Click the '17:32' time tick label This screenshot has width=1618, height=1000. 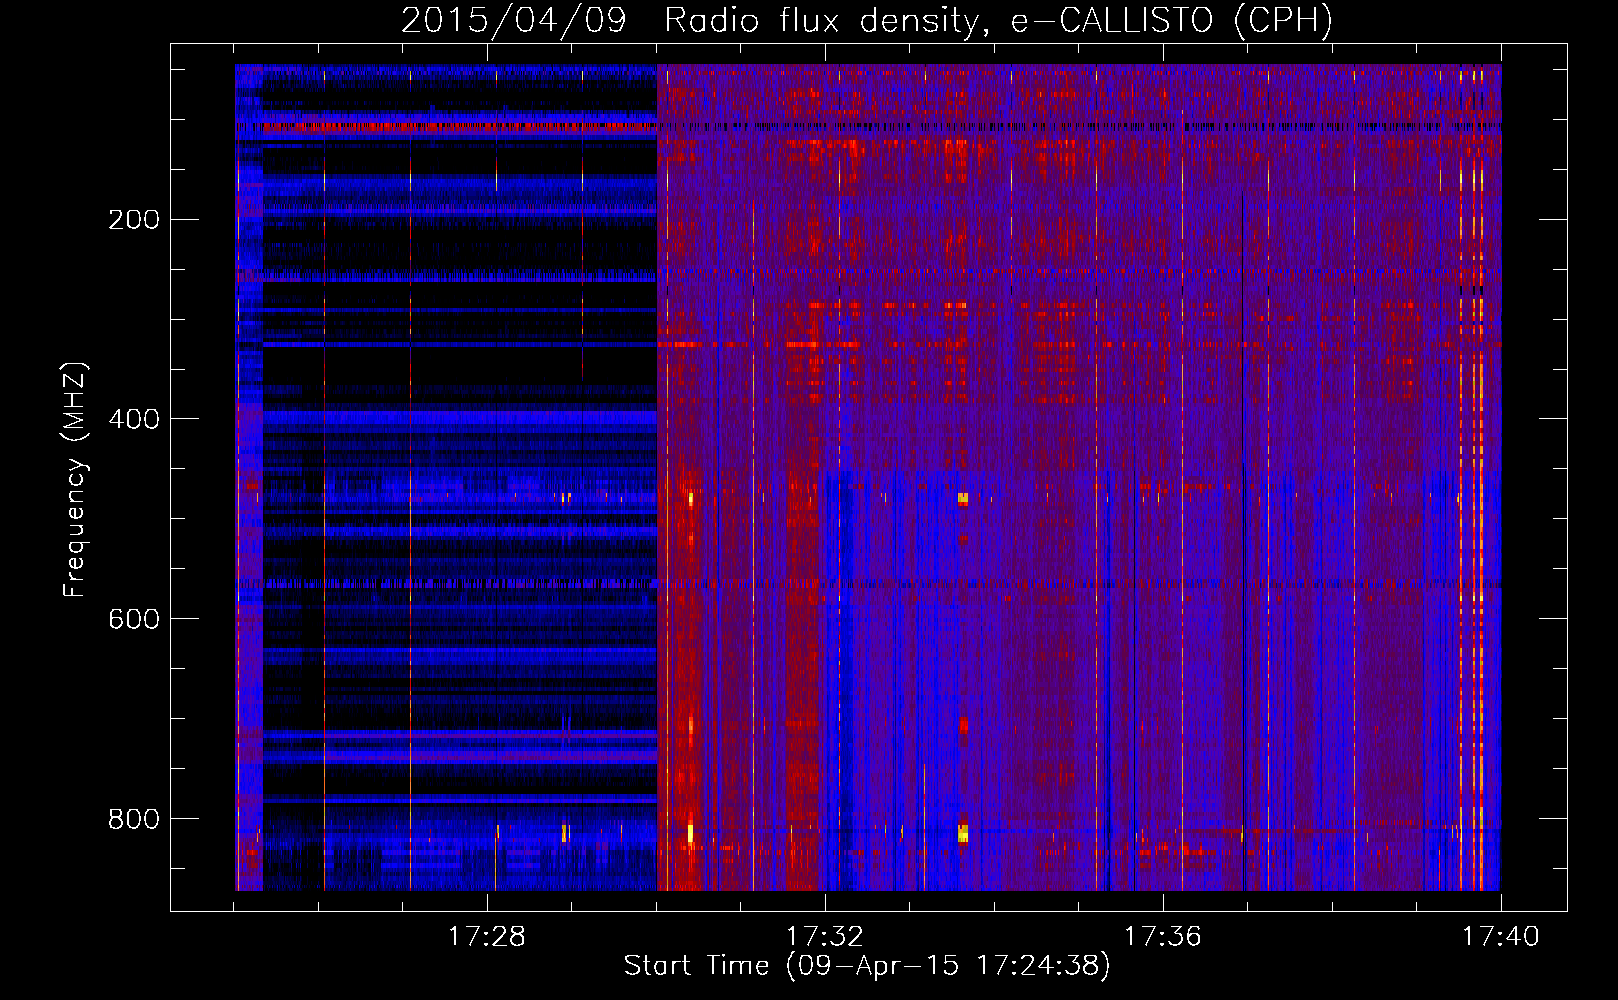click(824, 936)
